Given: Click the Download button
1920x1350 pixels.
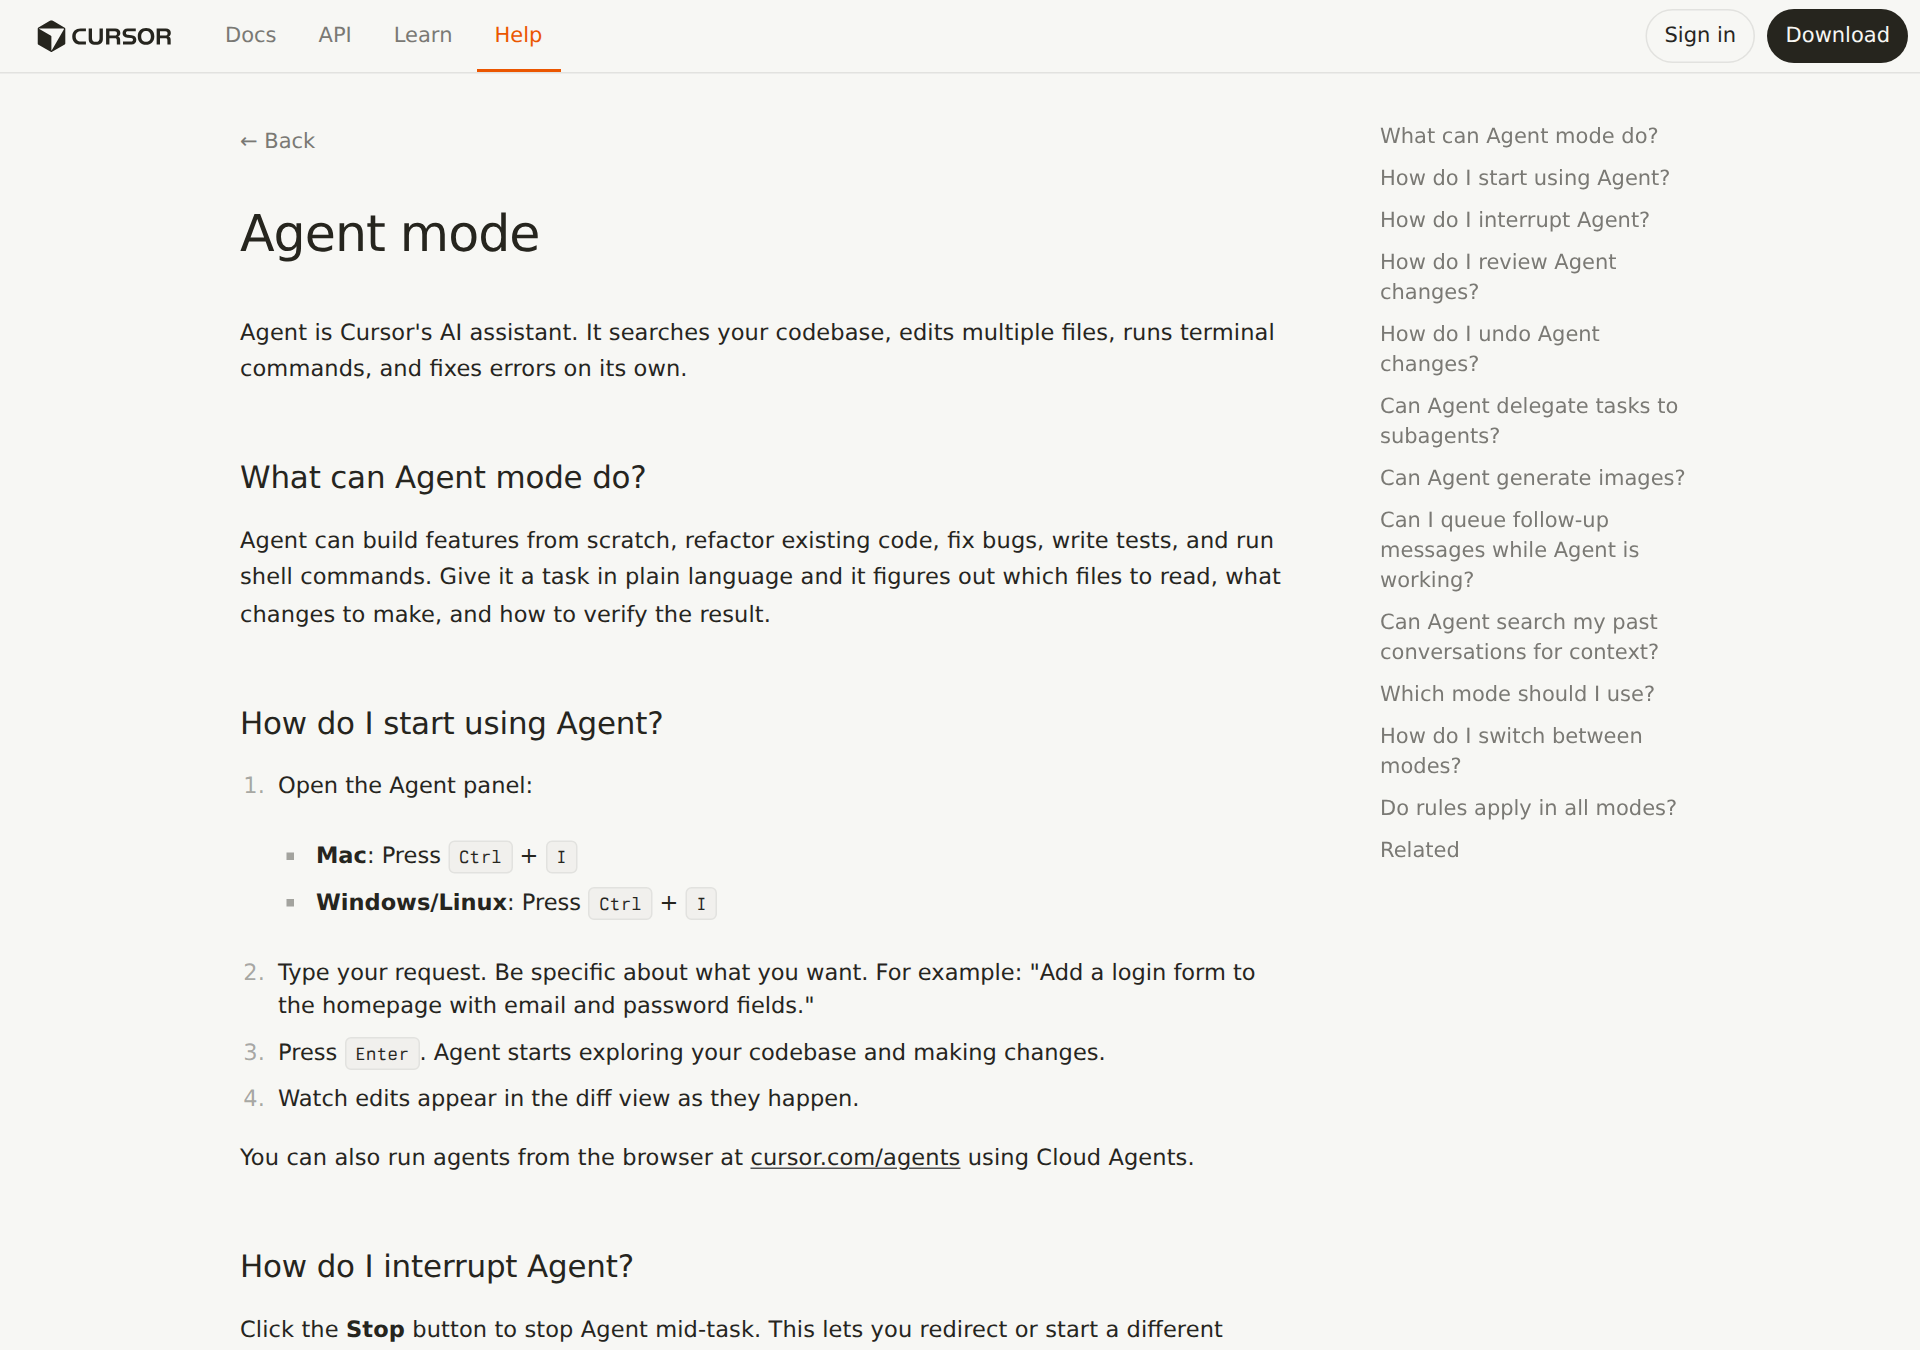Looking at the screenshot, I should point(1837,36).
